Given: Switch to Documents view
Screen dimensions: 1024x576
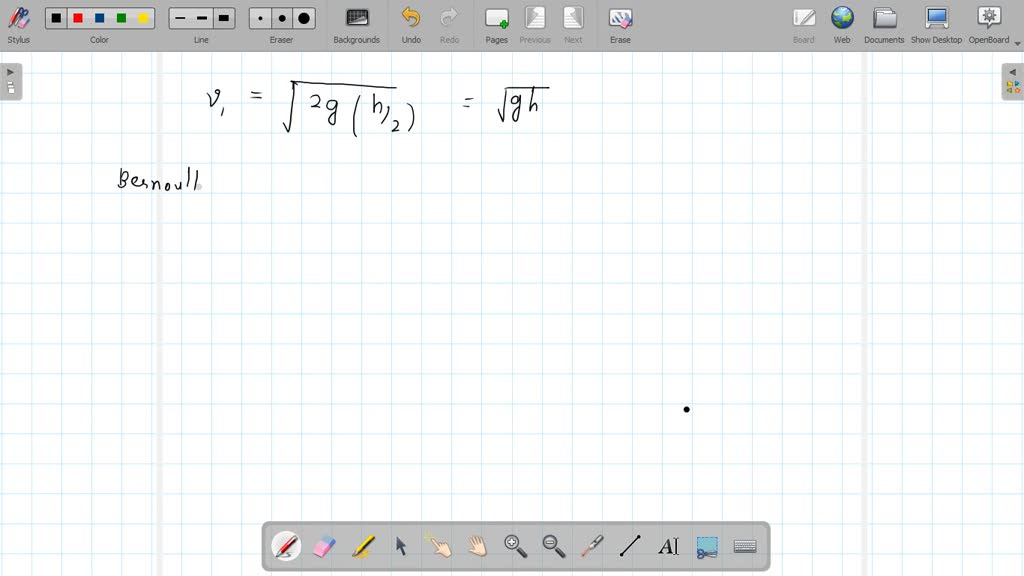Looking at the screenshot, I should (884, 23).
